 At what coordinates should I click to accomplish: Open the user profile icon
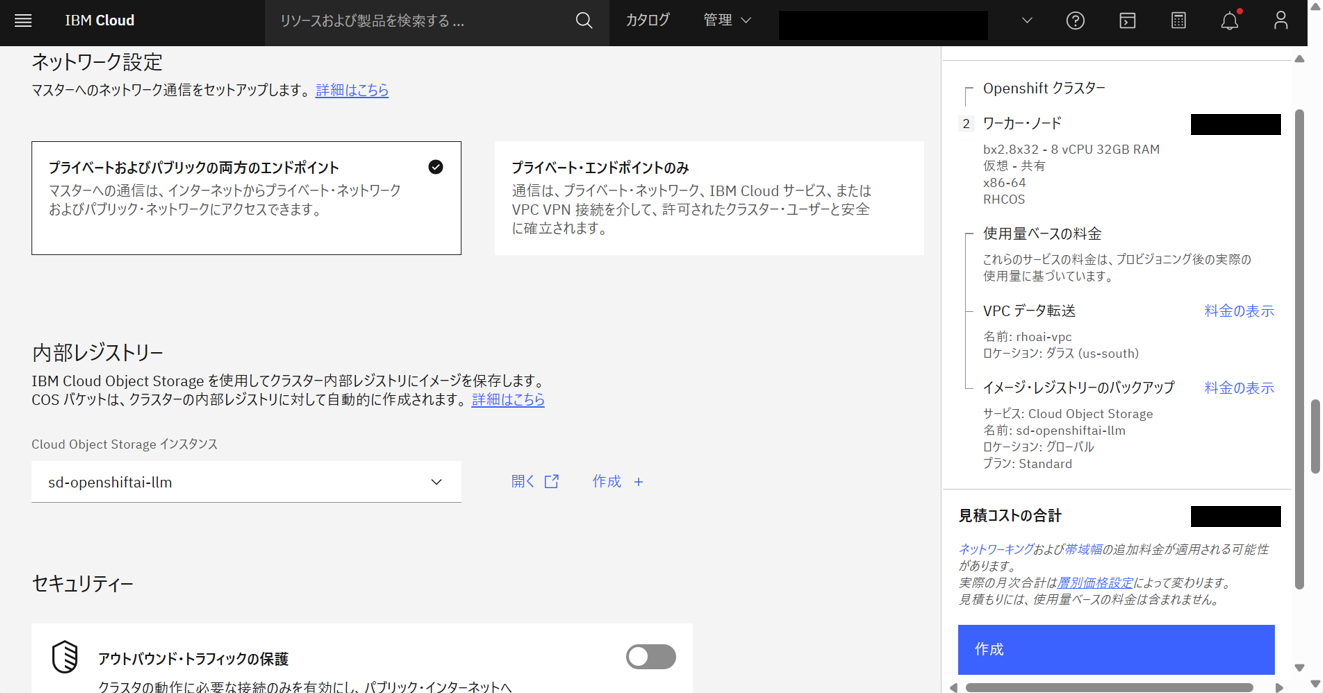click(1281, 20)
